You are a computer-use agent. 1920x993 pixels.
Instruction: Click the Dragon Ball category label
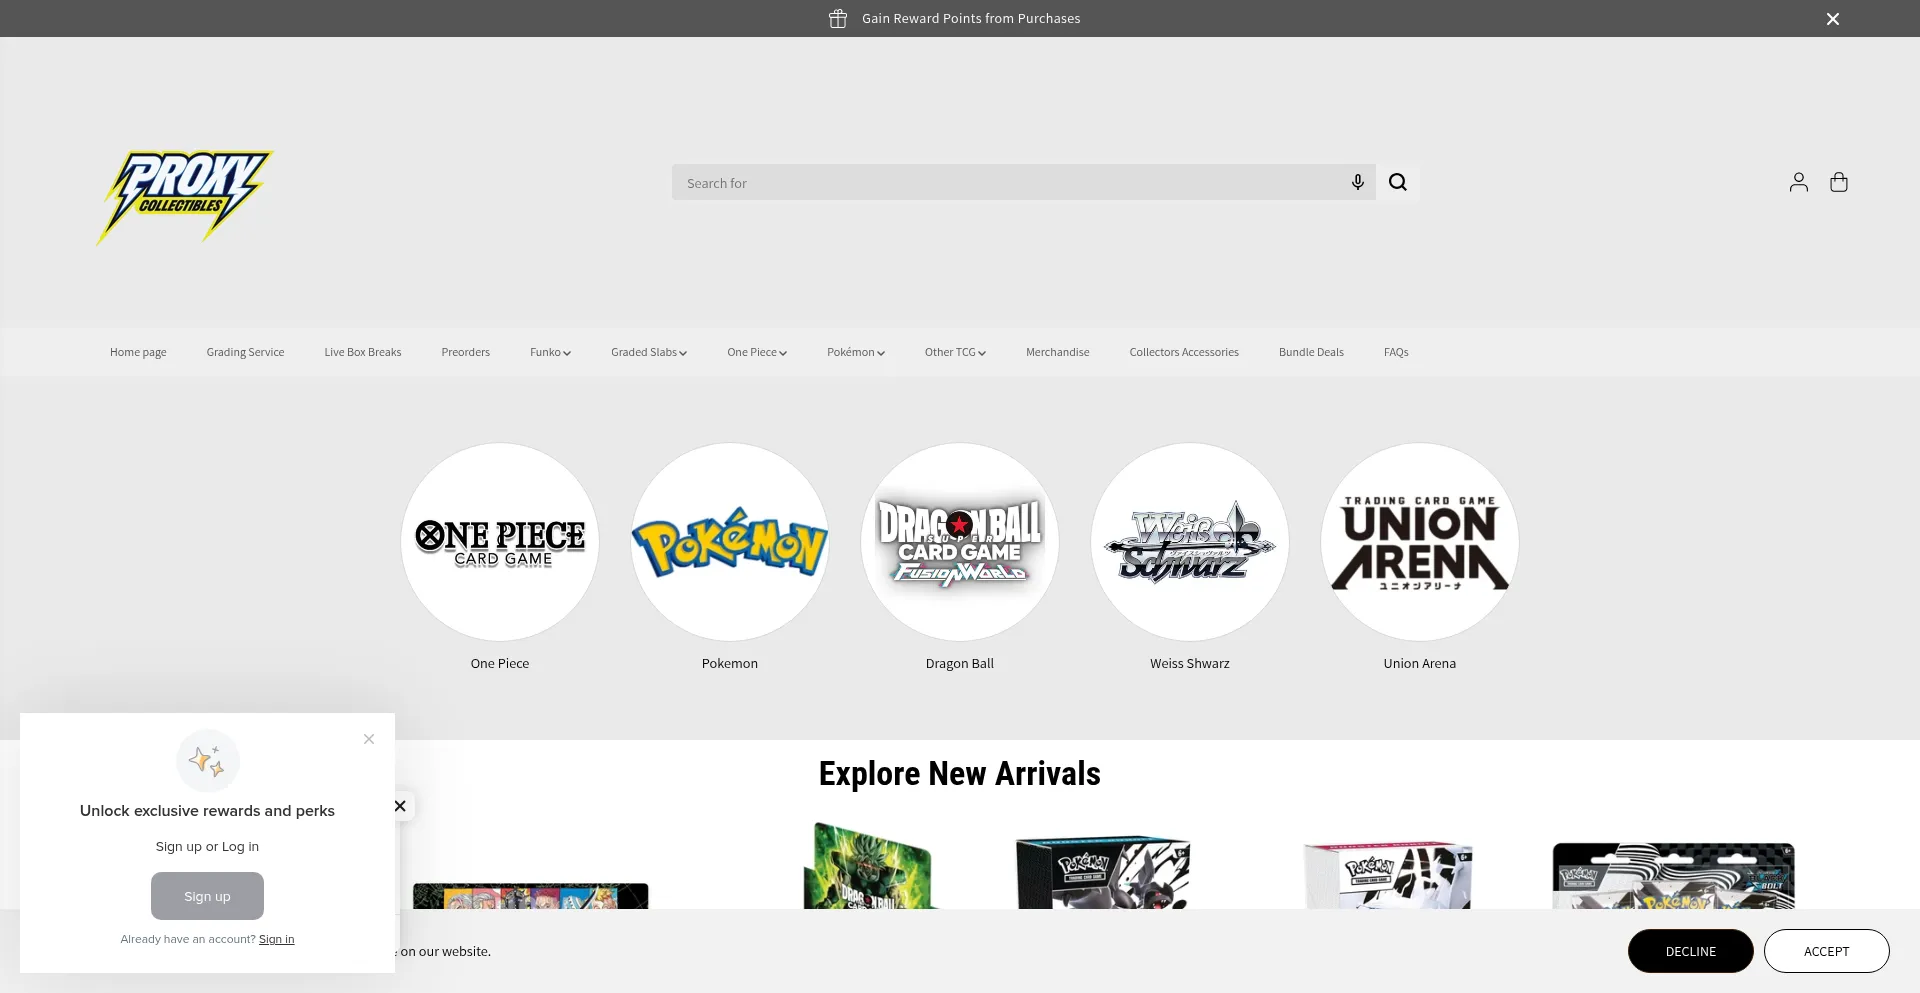960,663
